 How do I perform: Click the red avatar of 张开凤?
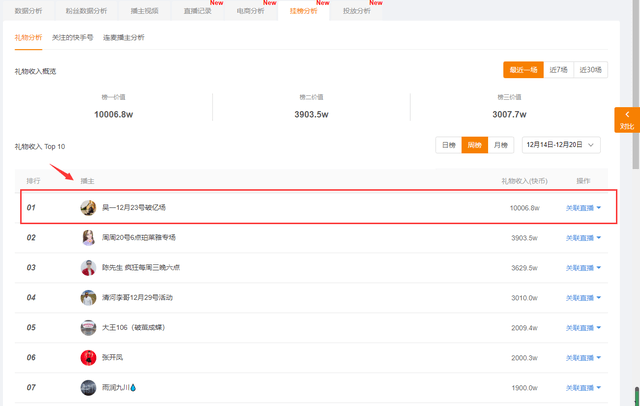pyautogui.click(x=88, y=357)
